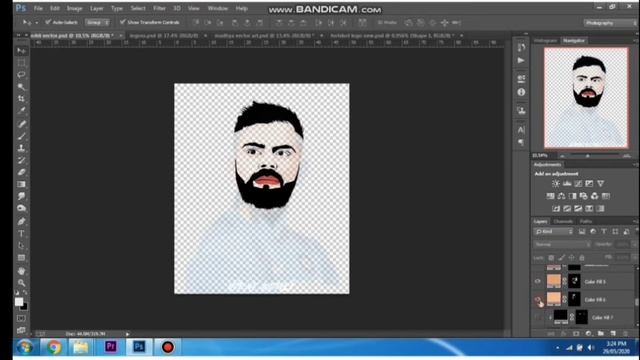Select the Hand tool
This screenshot has width=640, height=360.
click(21, 271)
